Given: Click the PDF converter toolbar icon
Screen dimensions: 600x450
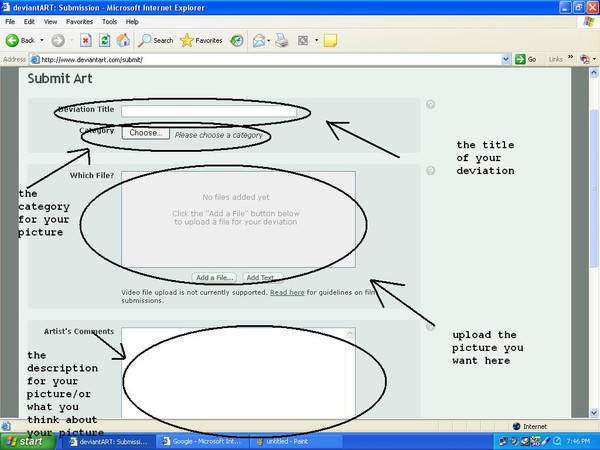Looking at the screenshot, I should [584, 59].
